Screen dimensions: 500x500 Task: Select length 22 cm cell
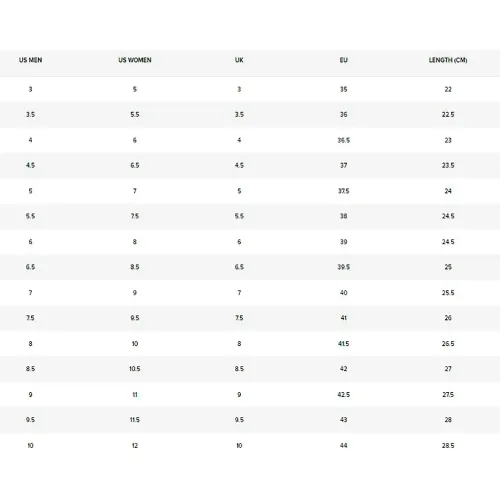click(x=448, y=89)
